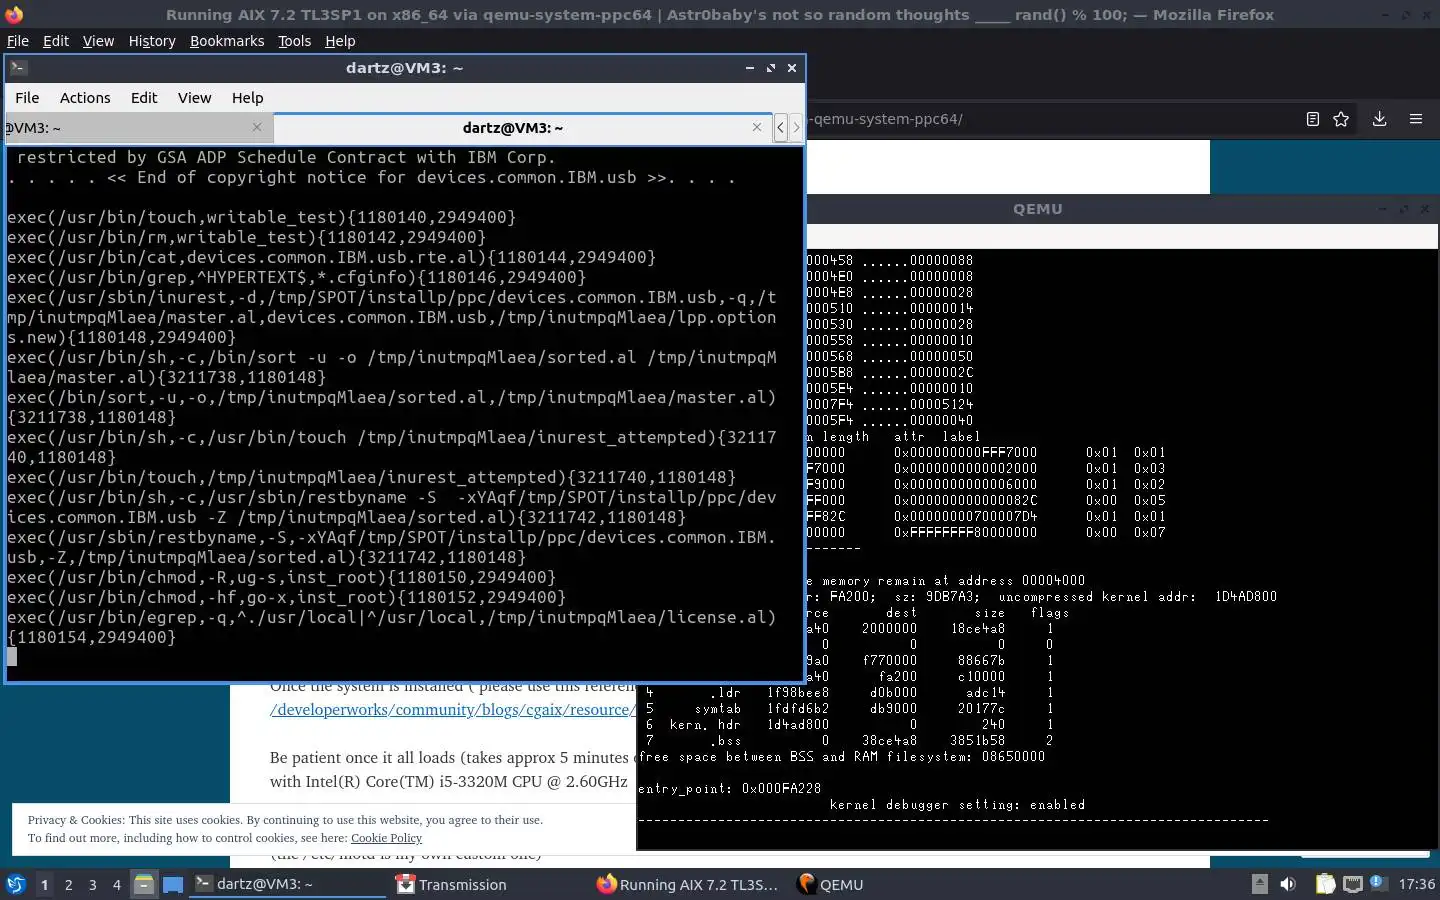The width and height of the screenshot is (1440, 900).
Task: Open Firefox Help menu
Action: (x=340, y=41)
